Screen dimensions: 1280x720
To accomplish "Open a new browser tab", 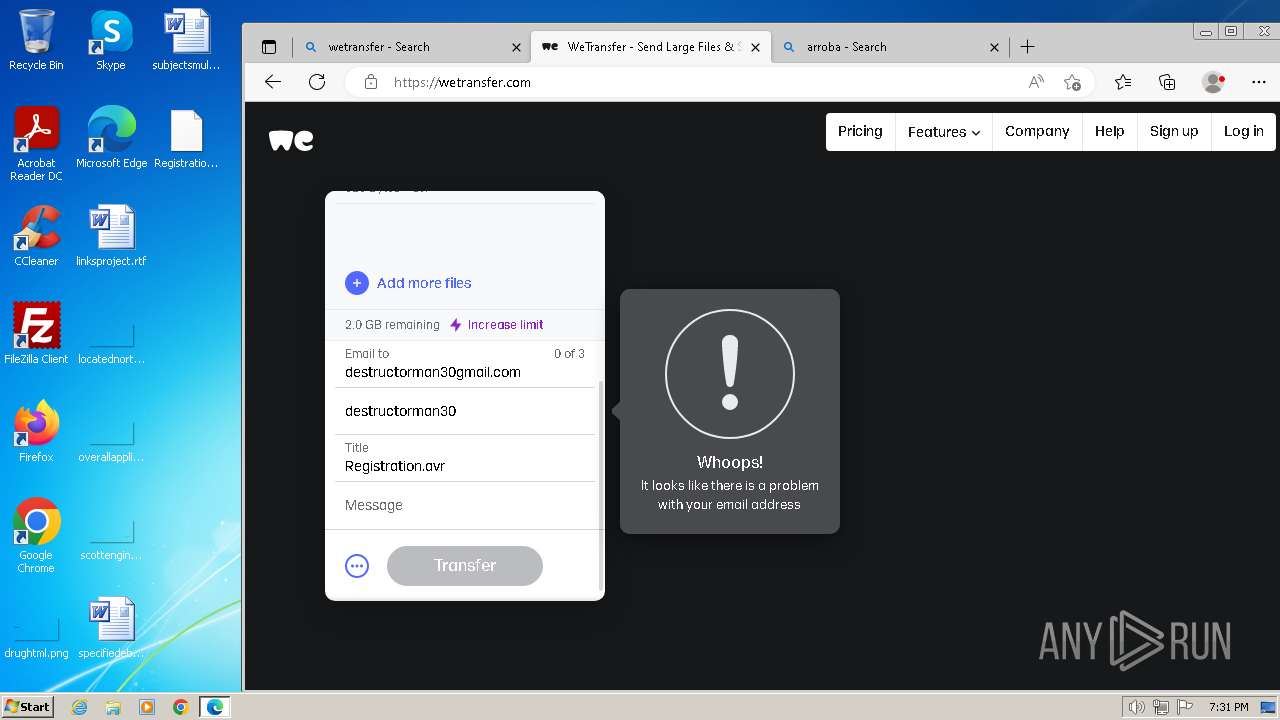I will pyautogui.click(x=1027, y=47).
